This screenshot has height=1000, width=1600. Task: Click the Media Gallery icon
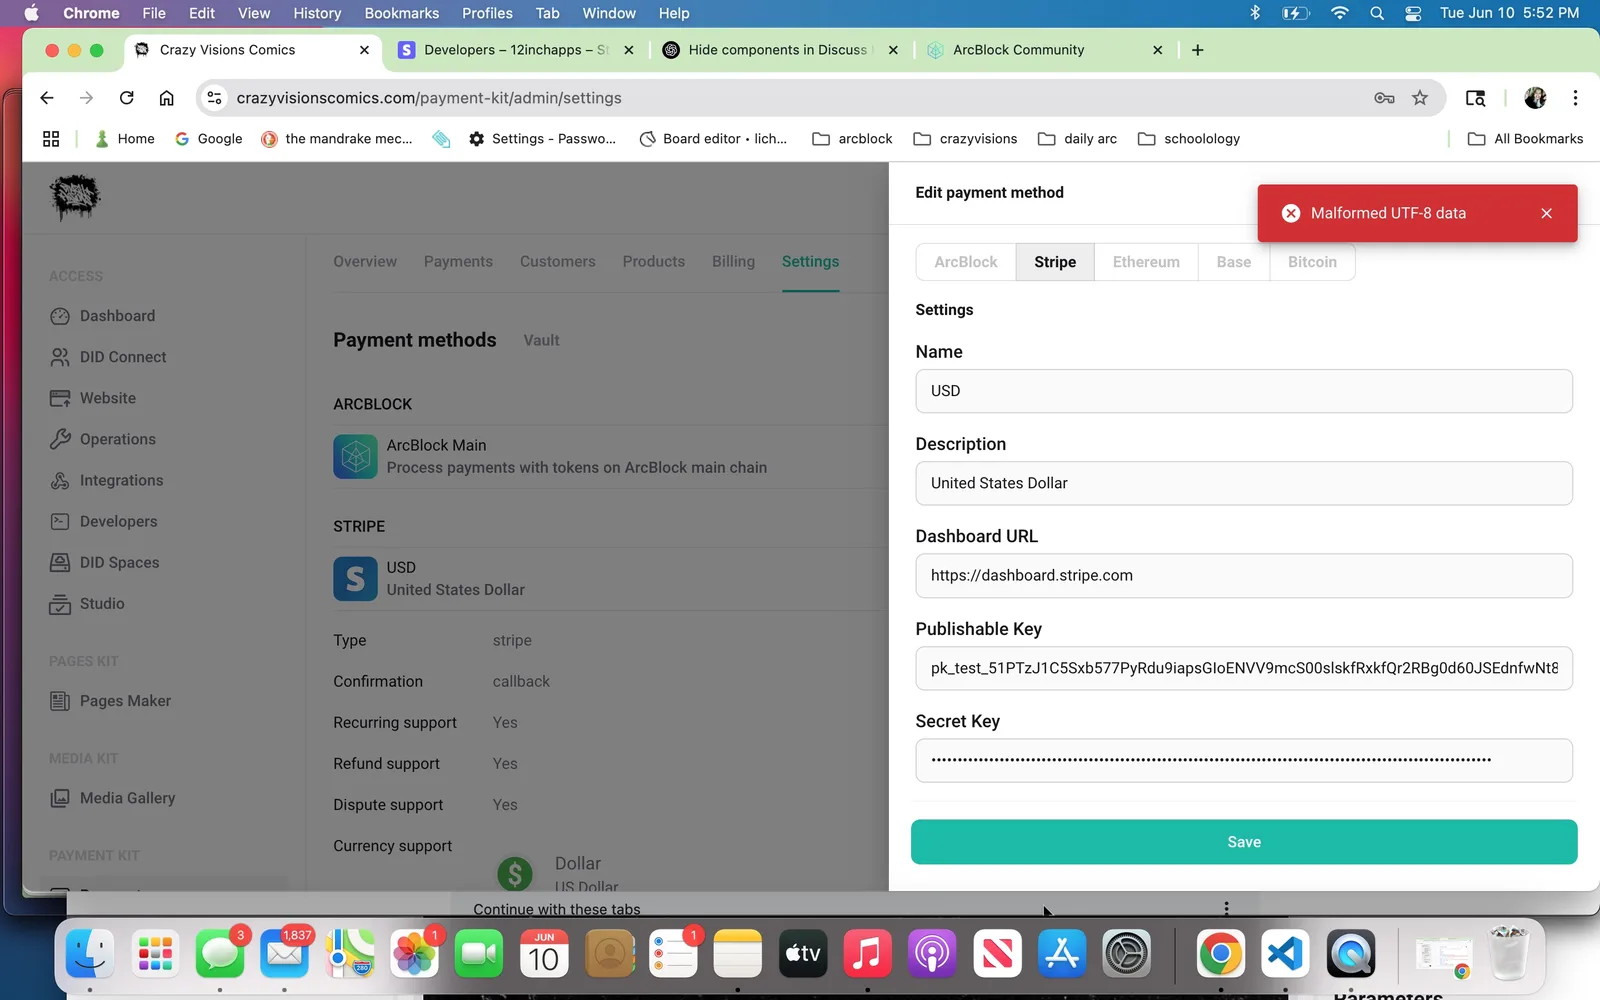[60, 798]
